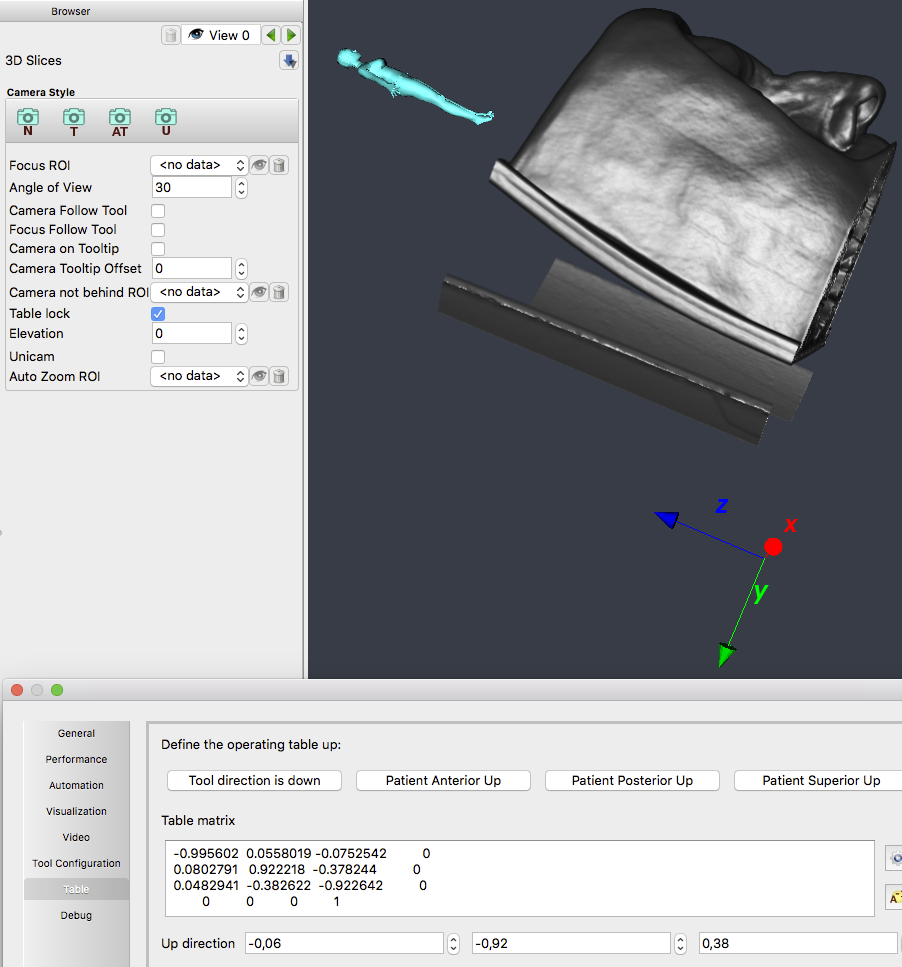The width and height of the screenshot is (902, 967).
Task: Enable the Unicam checkbox
Action: (158, 357)
